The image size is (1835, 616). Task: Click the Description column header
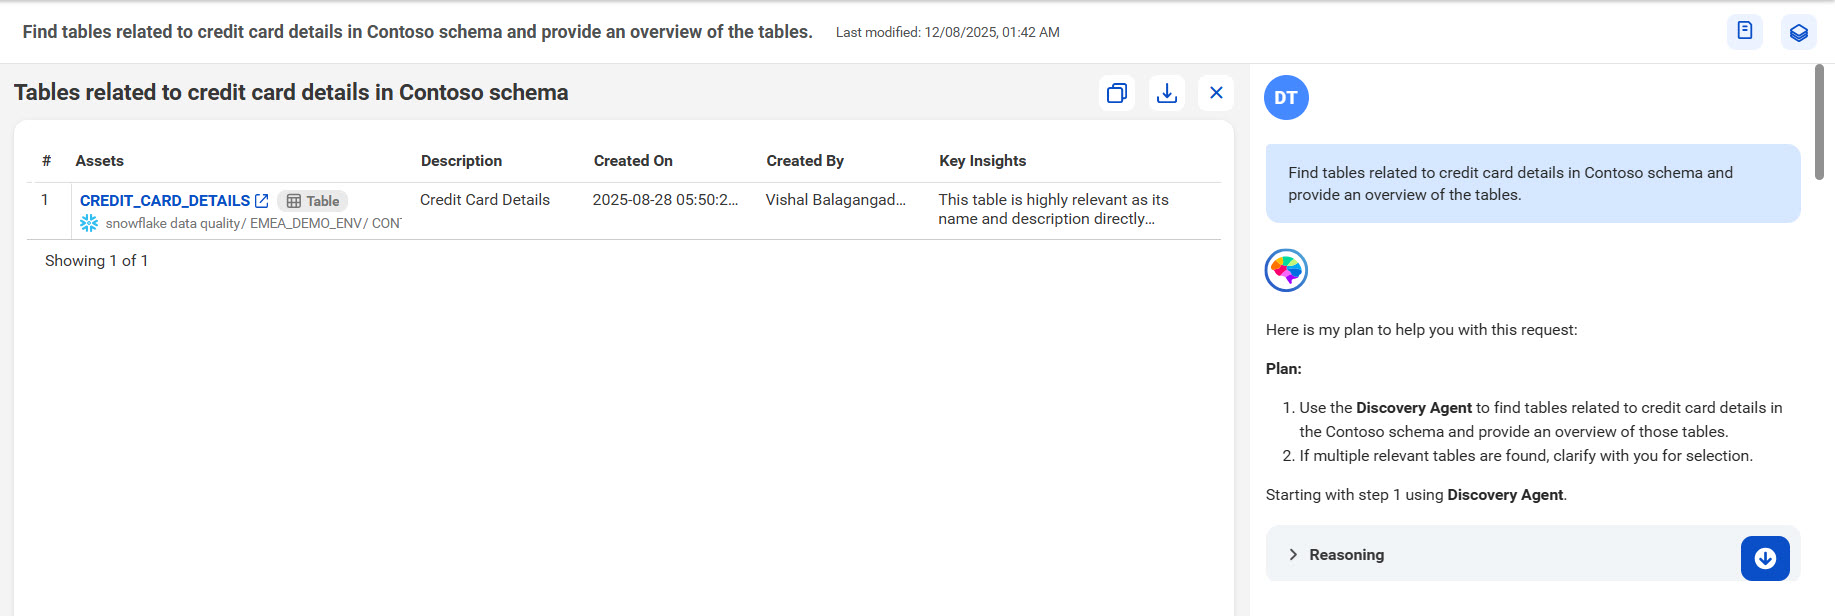click(x=461, y=161)
